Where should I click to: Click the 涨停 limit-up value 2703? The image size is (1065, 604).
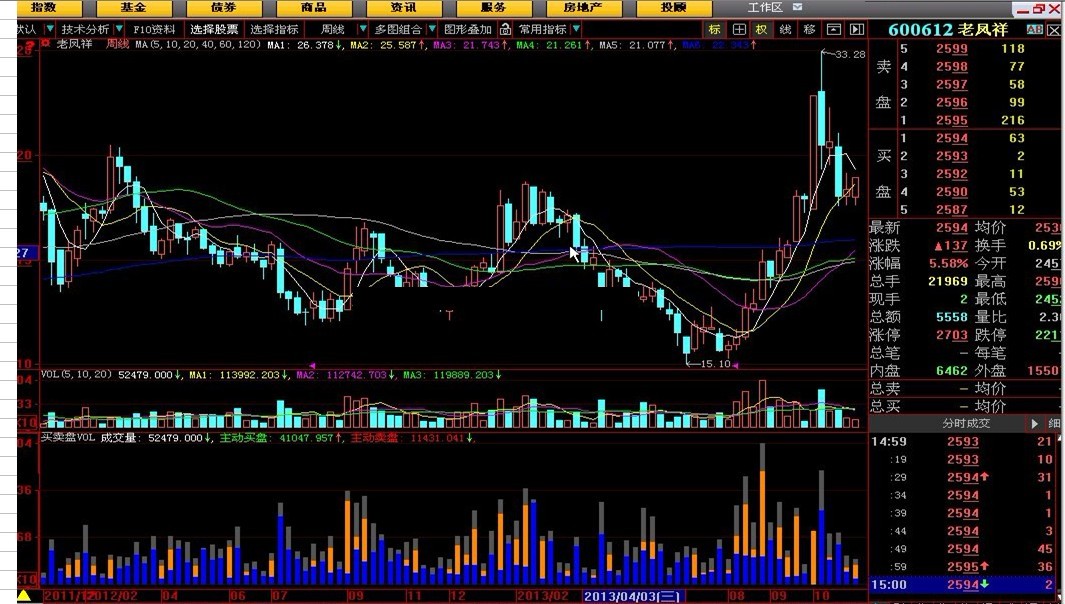(x=952, y=334)
